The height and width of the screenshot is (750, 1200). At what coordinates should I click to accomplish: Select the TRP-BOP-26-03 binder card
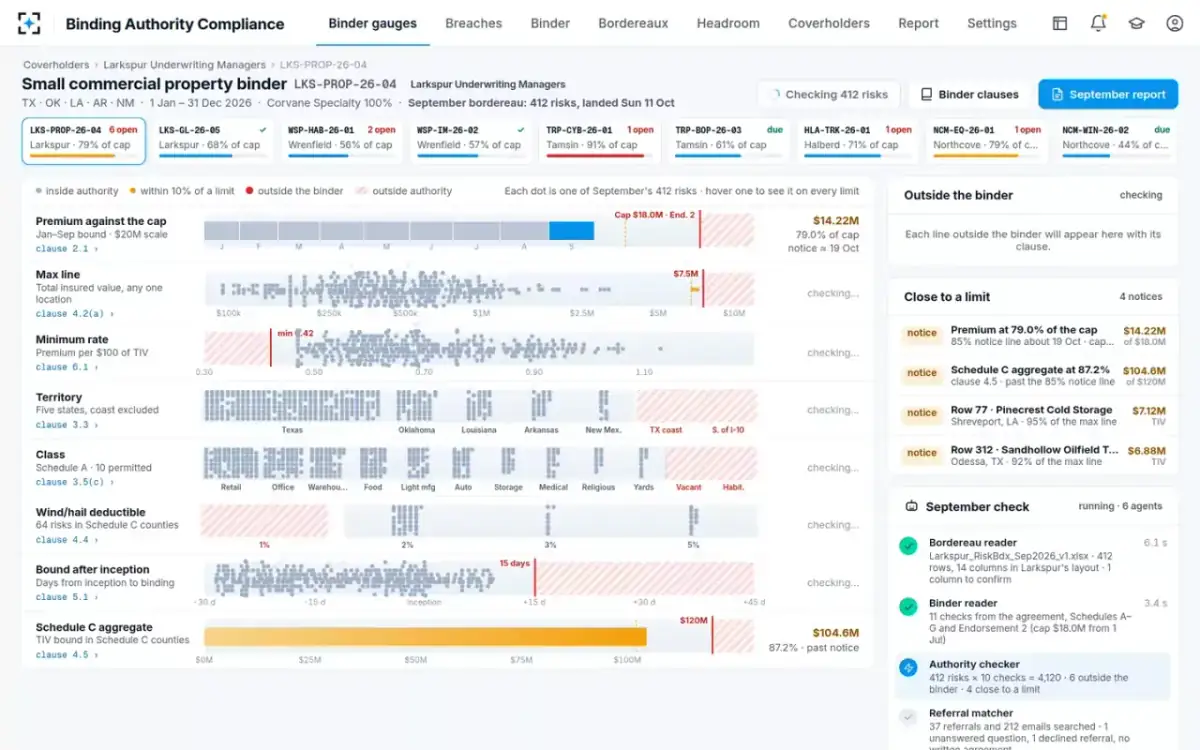(x=729, y=140)
